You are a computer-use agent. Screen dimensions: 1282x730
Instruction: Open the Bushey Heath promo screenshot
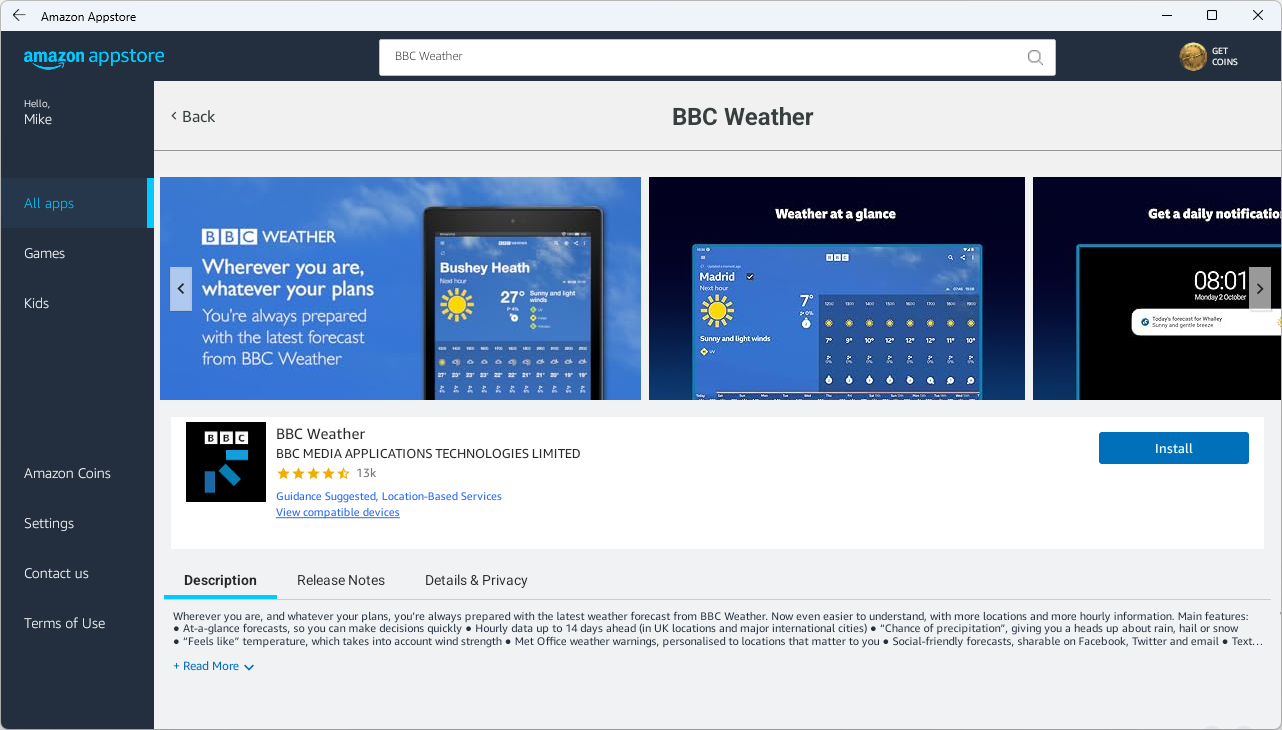coord(400,289)
